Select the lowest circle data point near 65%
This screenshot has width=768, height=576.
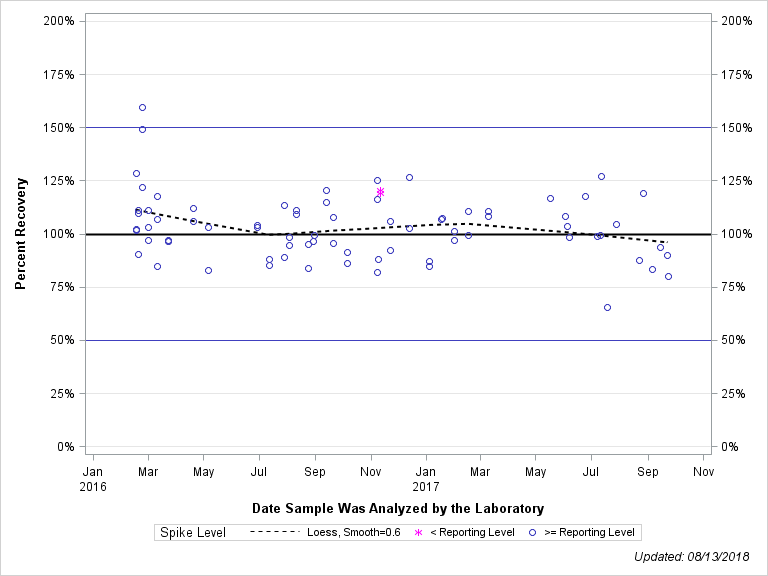(x=607, y=308)
